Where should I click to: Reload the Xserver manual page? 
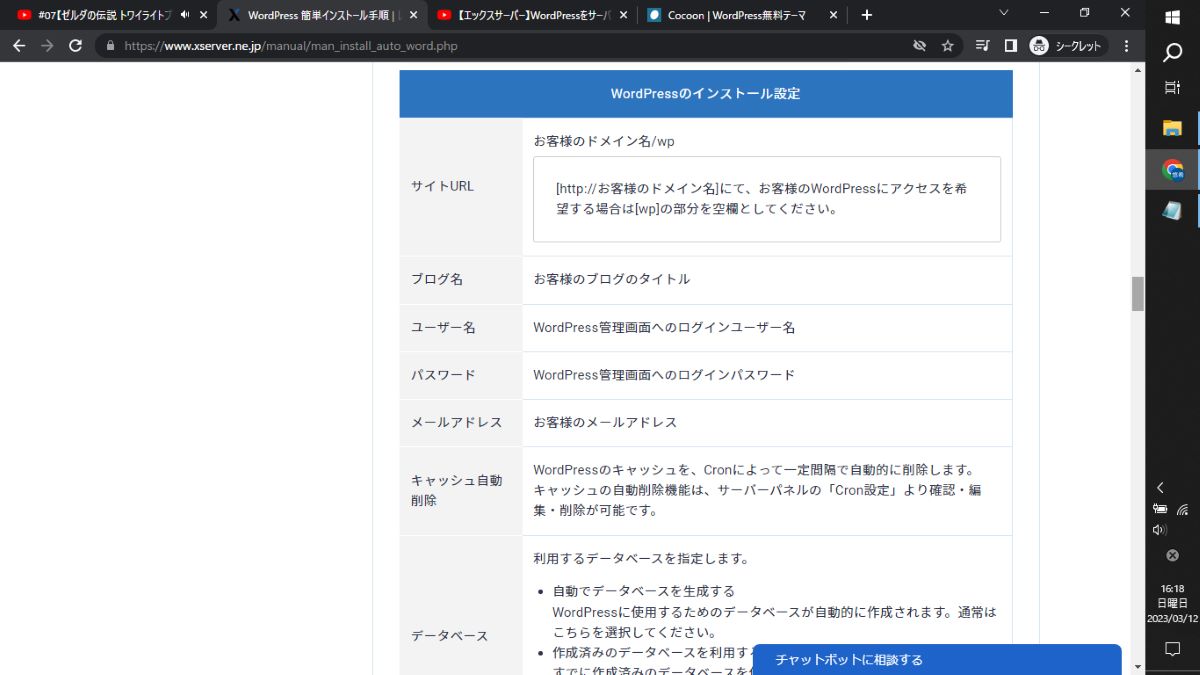(75, 46)
